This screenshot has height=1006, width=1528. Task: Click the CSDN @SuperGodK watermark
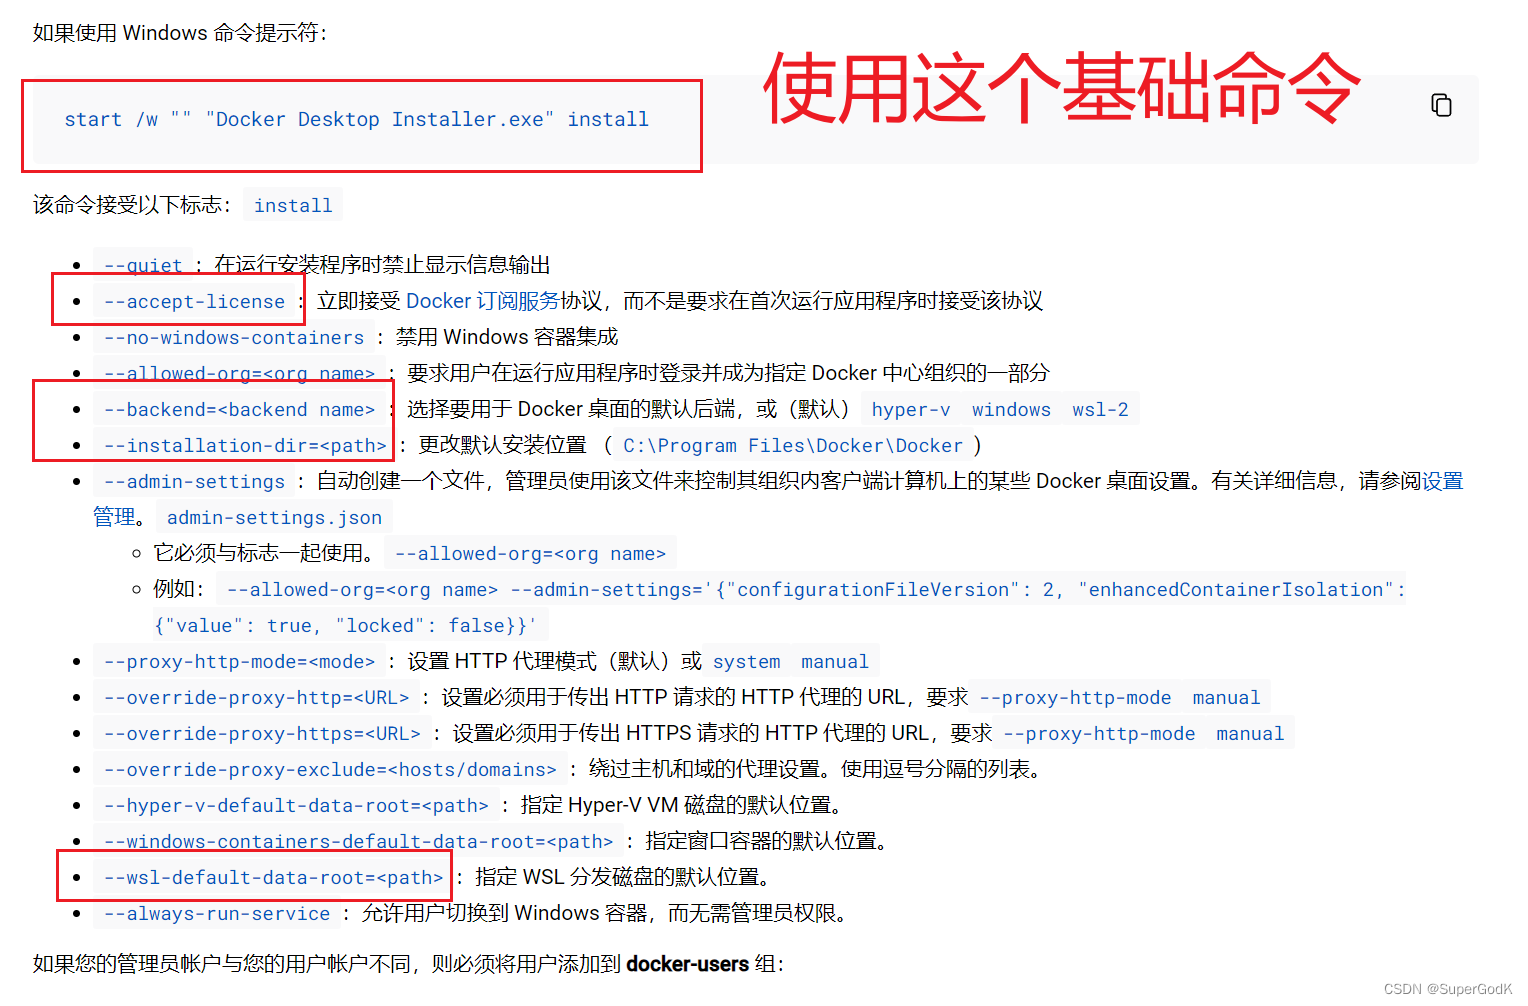point(1446,988)
